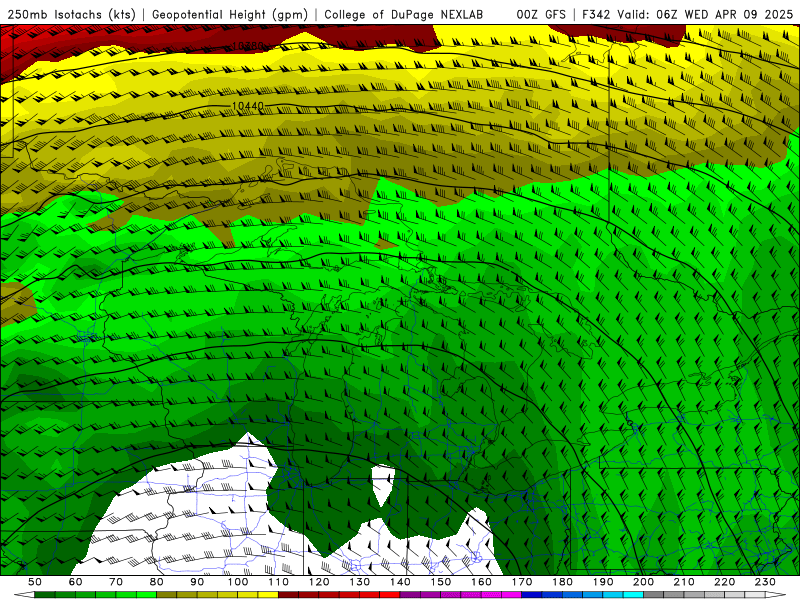This screenshot has height=600, width=800.
Task: Click the 80 label on the color bar
Action: [x=157, y=582]
